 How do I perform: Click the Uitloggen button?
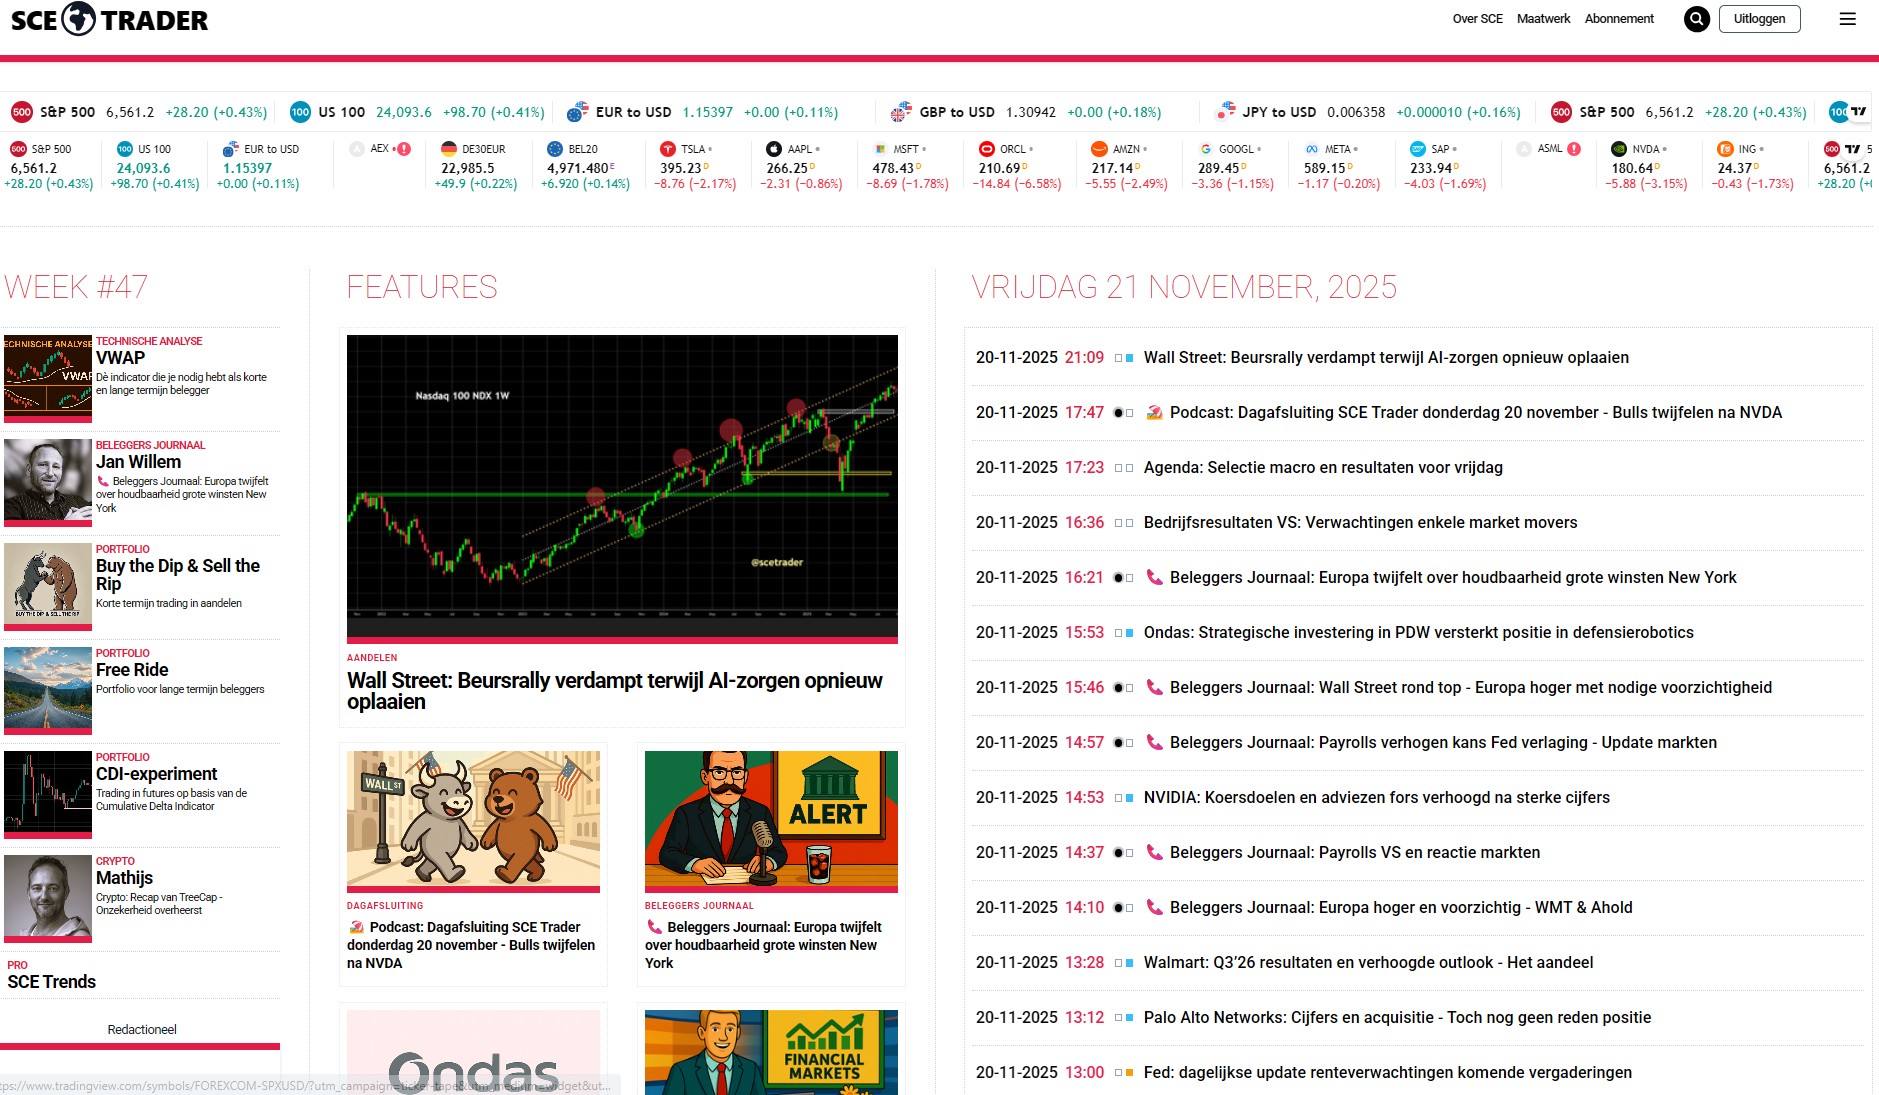click(x=1759, y=19)
